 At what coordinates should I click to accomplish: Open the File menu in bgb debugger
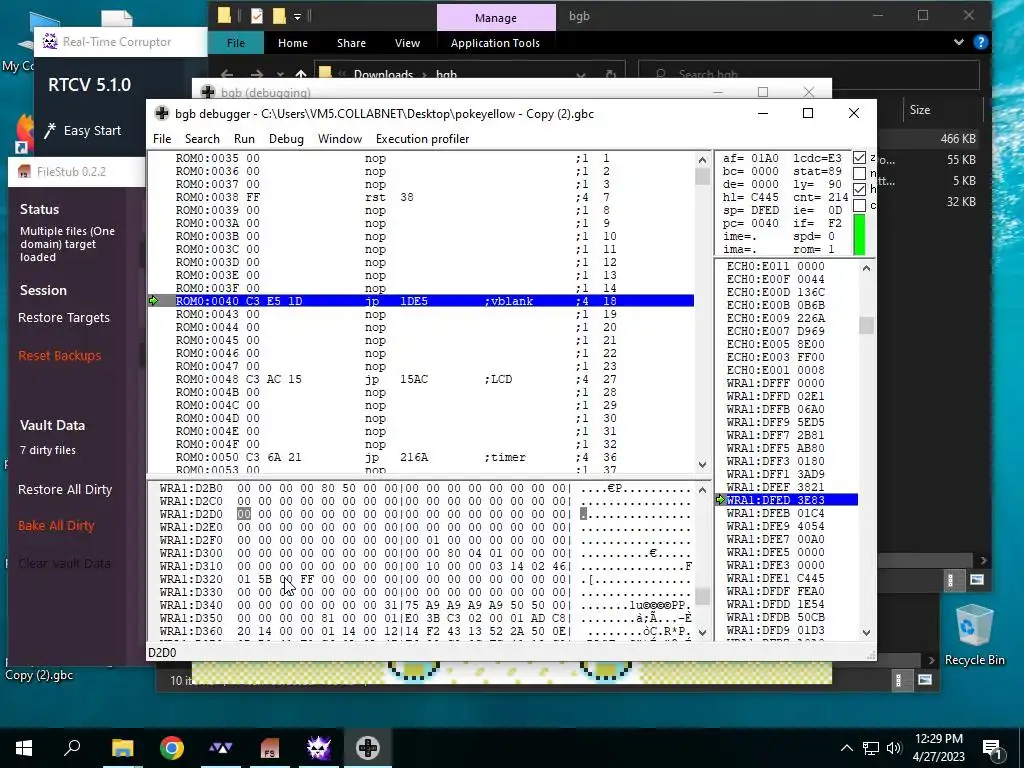coord(162,138)
